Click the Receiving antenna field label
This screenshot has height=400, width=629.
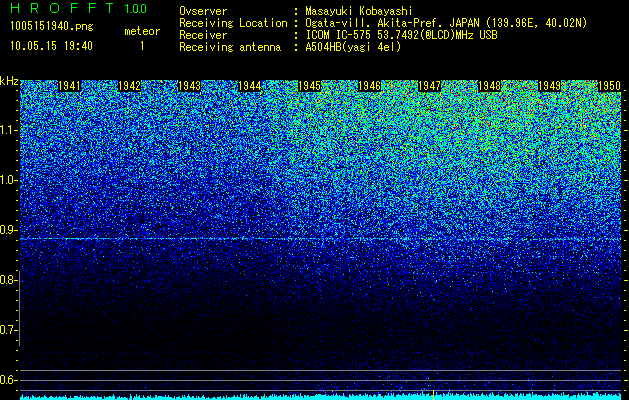(x=230, y=47)
